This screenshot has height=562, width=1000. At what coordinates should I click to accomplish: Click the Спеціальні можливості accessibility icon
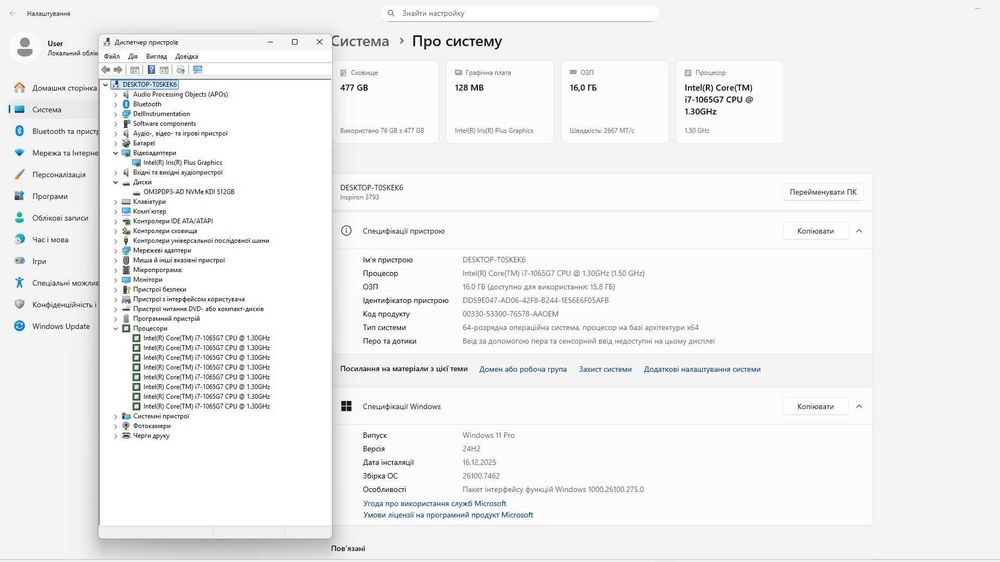point(20,283)
